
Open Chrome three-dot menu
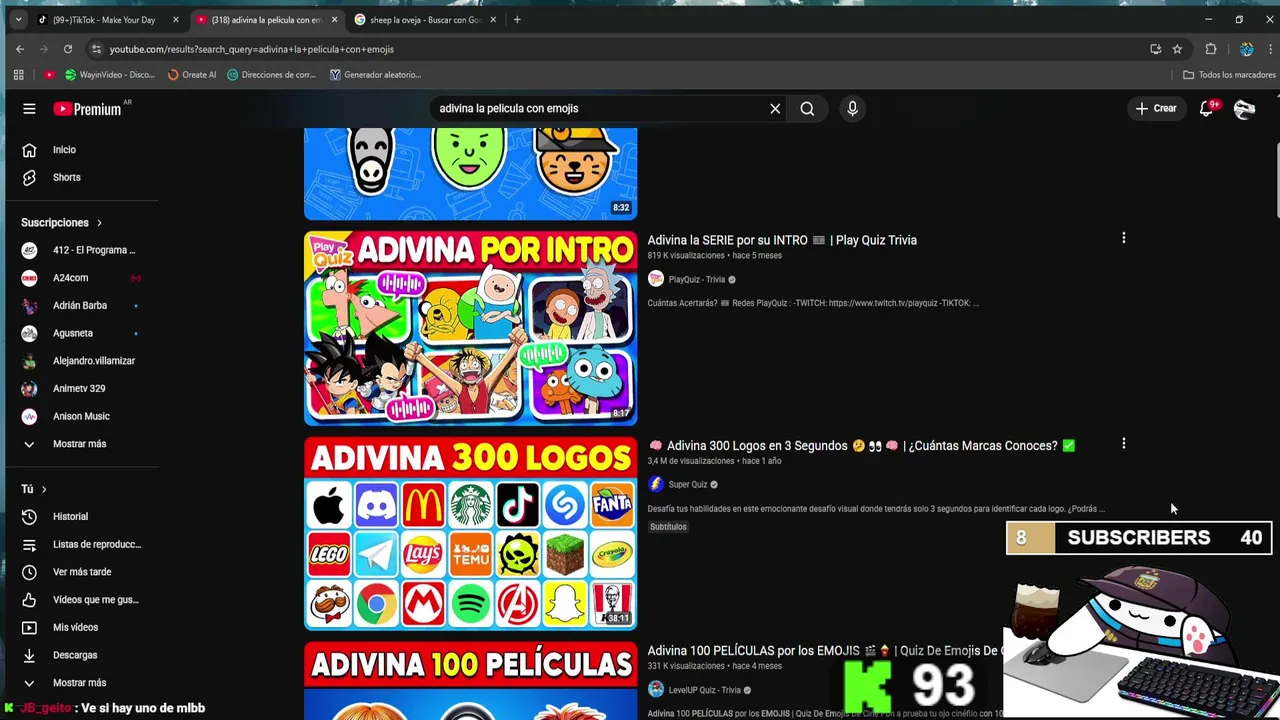click(x=1269, y=49)
